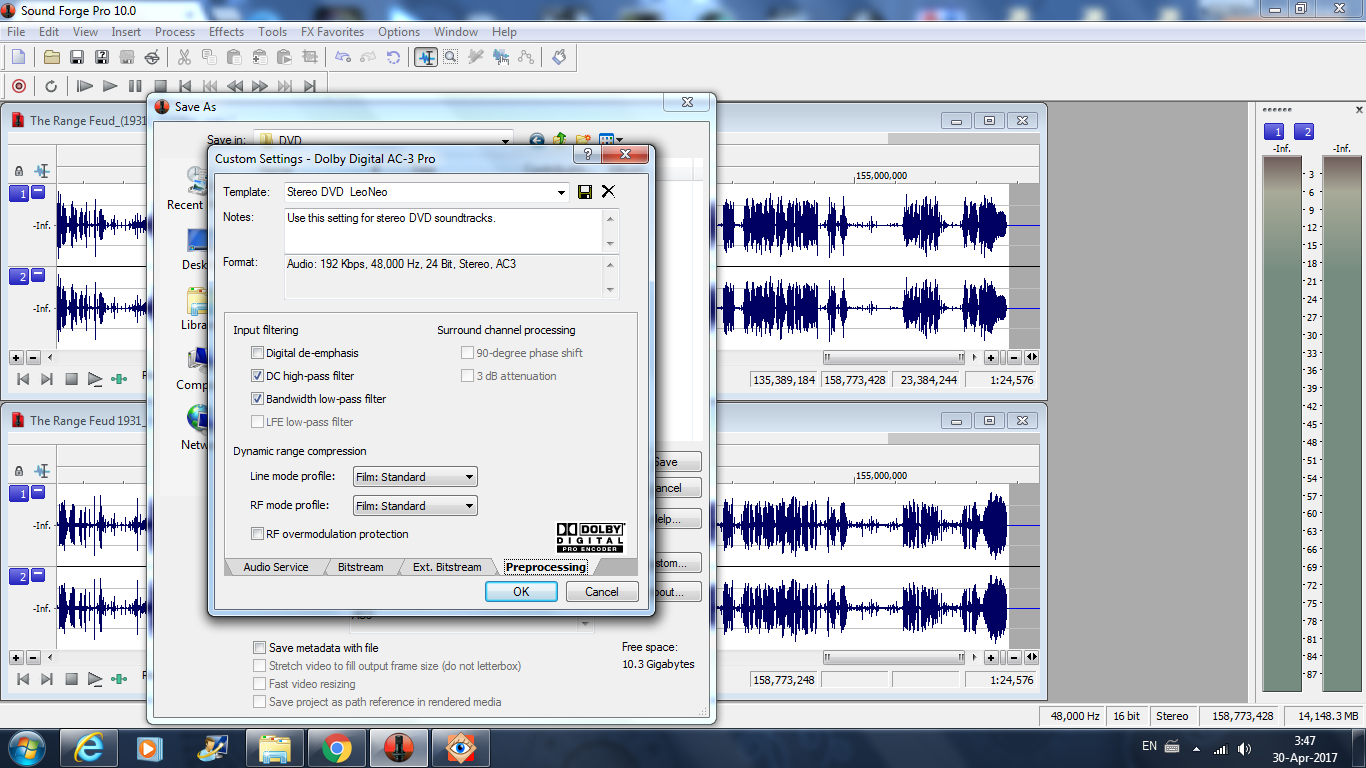
Task: Click the Repeat toolbar icon
Action: (x=393, y=57)
